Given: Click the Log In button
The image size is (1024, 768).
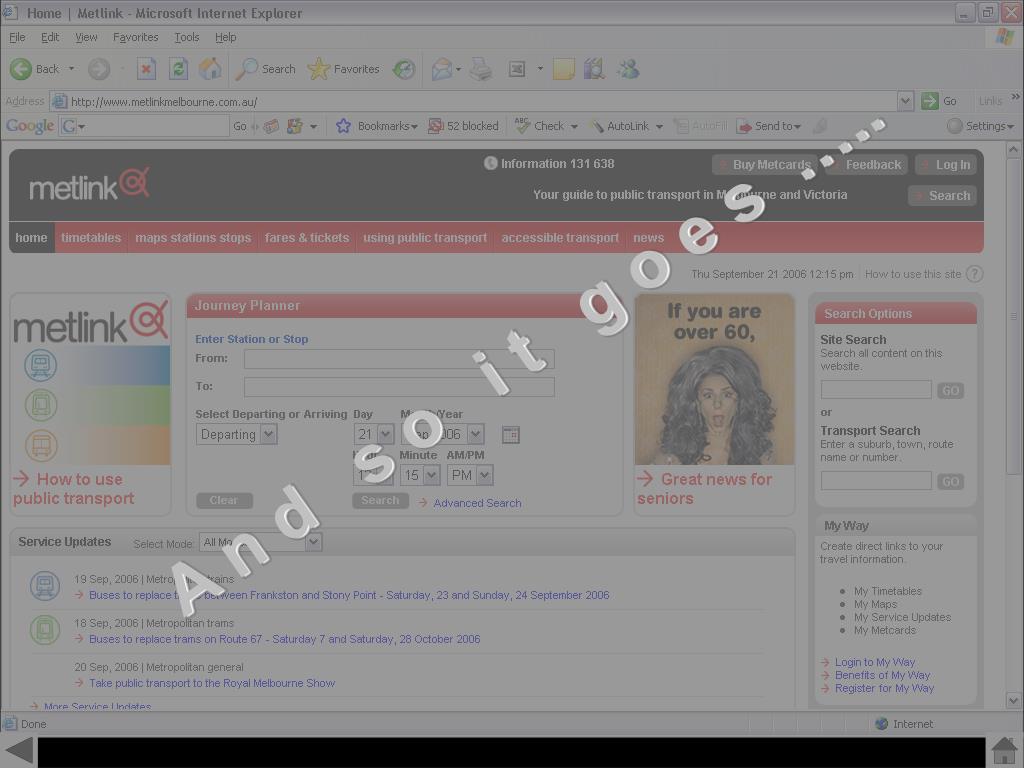Looking at the screenshot, I should coord(946,165).
